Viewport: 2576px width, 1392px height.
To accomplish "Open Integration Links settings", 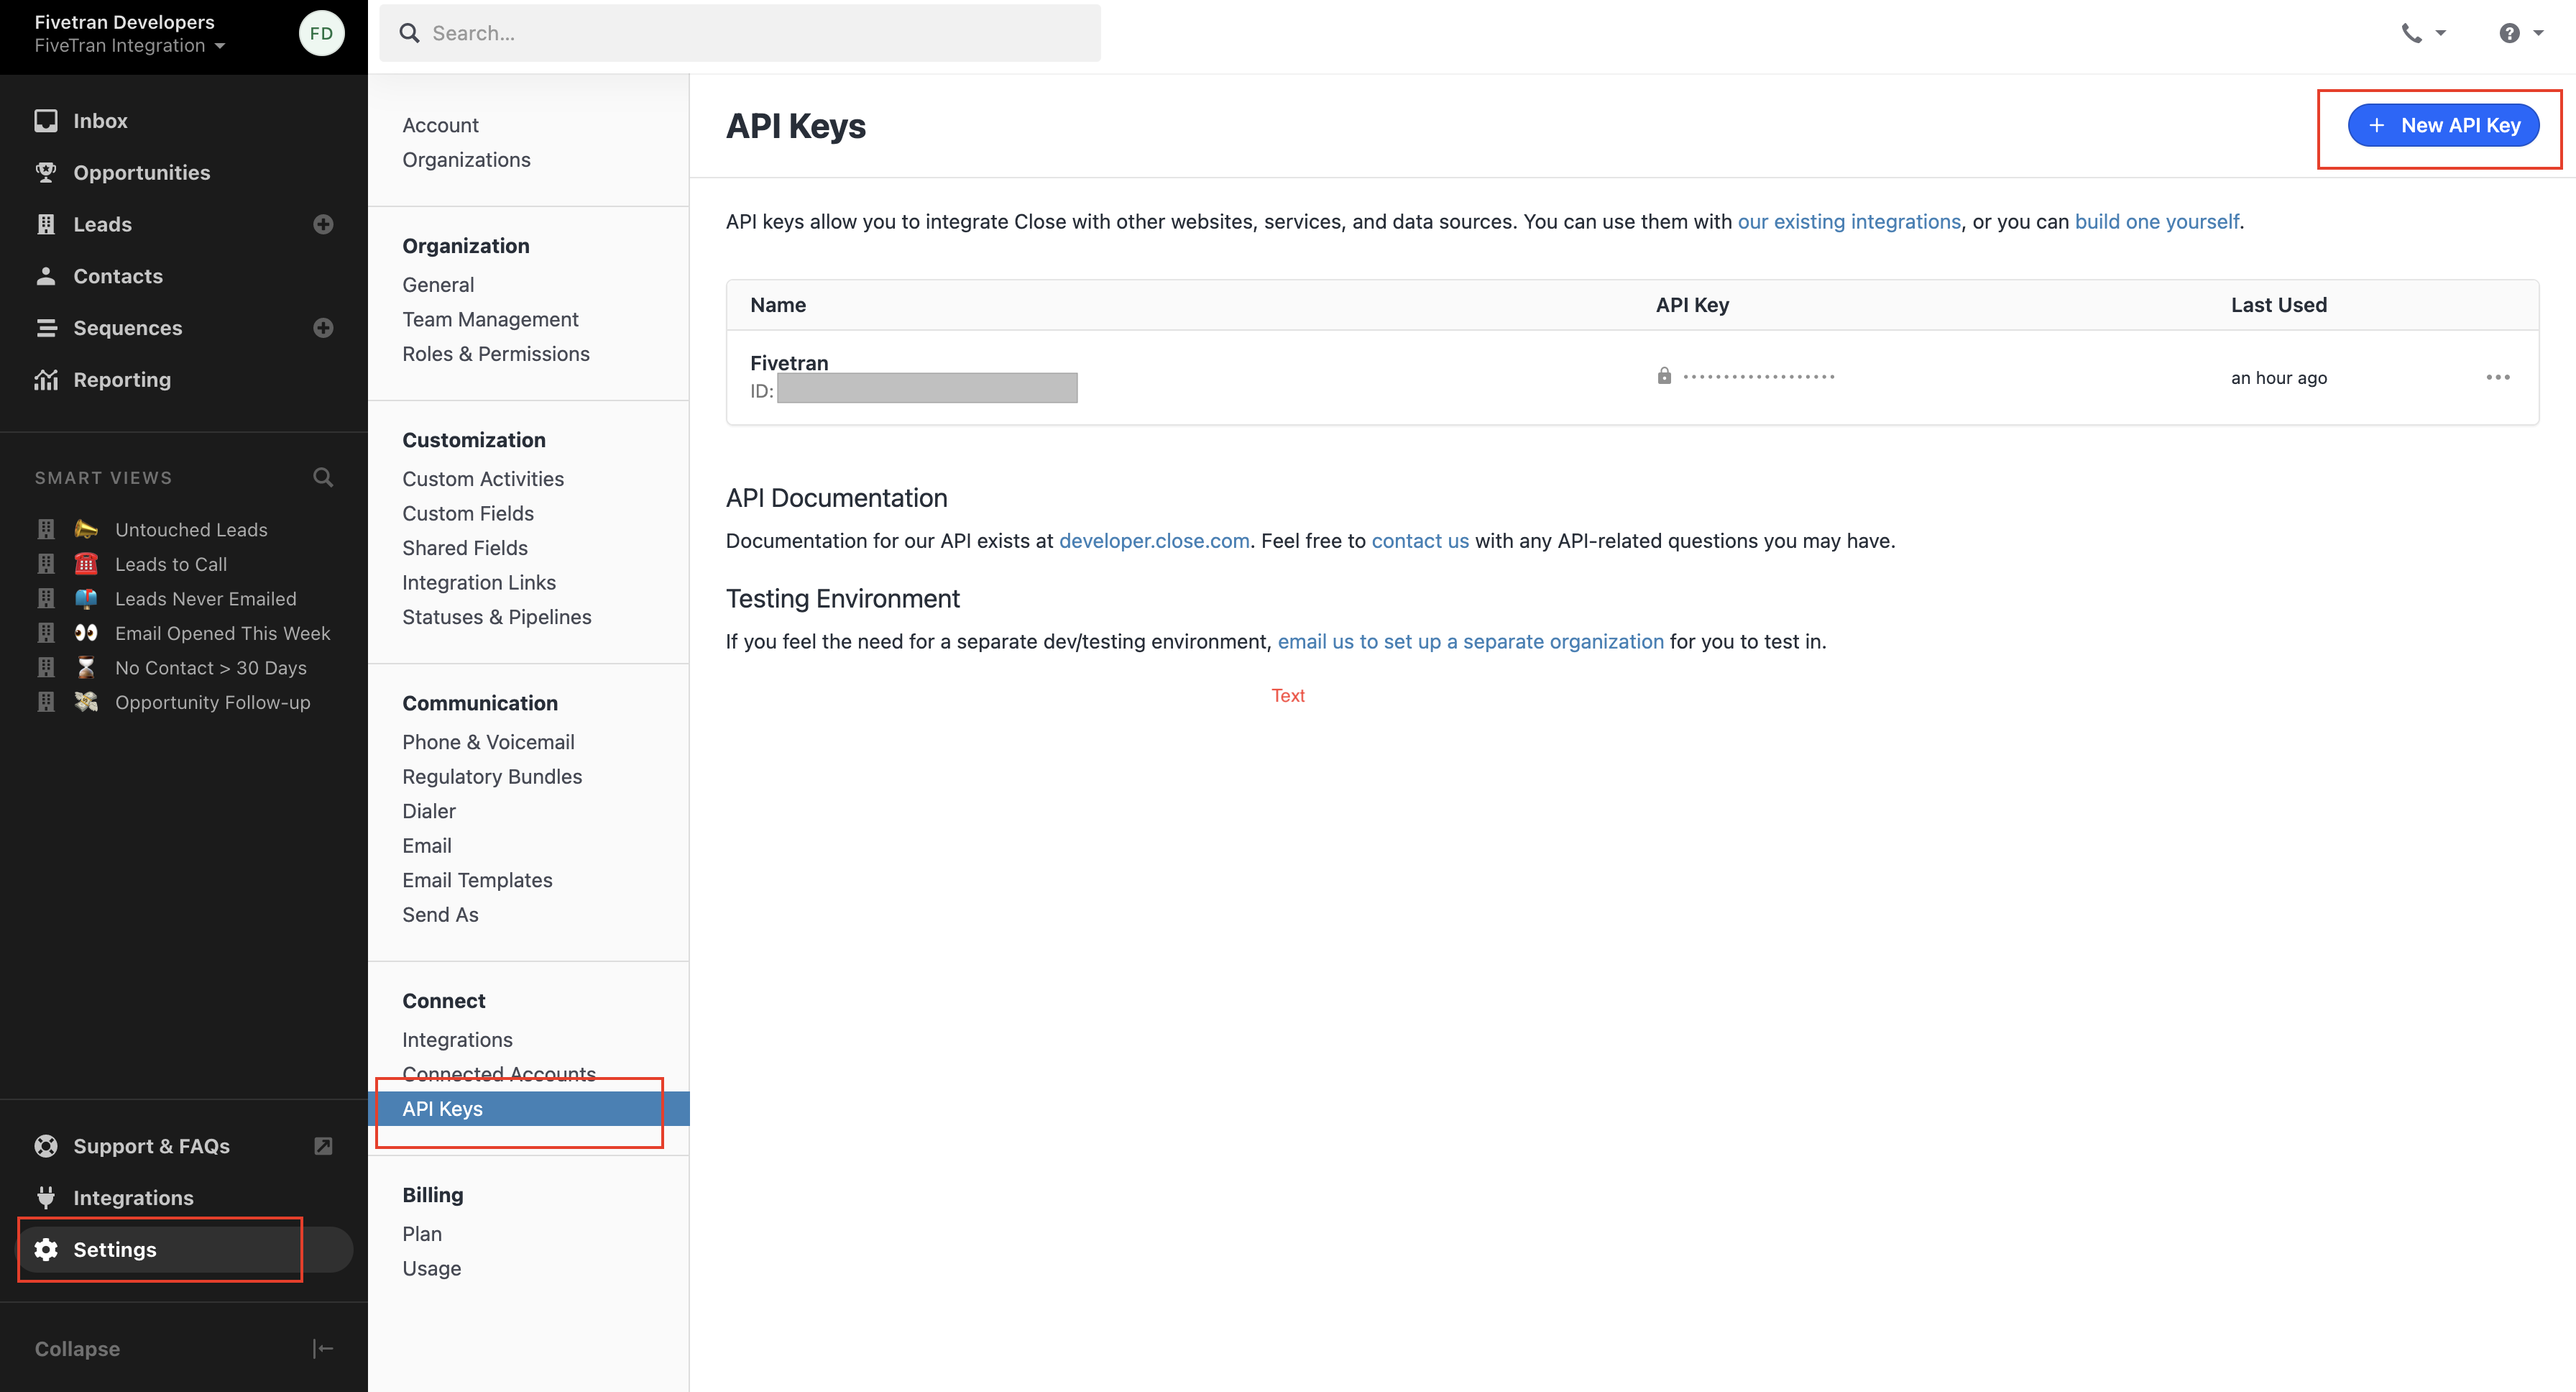I will coord(479,582).
